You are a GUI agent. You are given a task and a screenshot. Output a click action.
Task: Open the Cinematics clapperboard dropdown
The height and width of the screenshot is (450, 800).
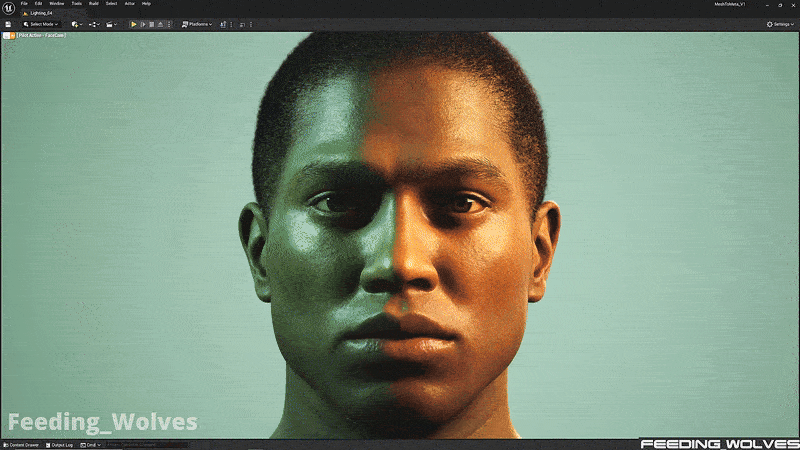[x=111, y=24]
